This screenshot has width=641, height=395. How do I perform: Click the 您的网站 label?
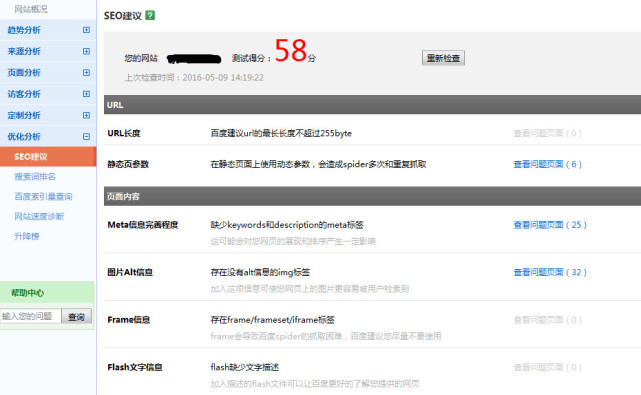[x=141, y=58]
